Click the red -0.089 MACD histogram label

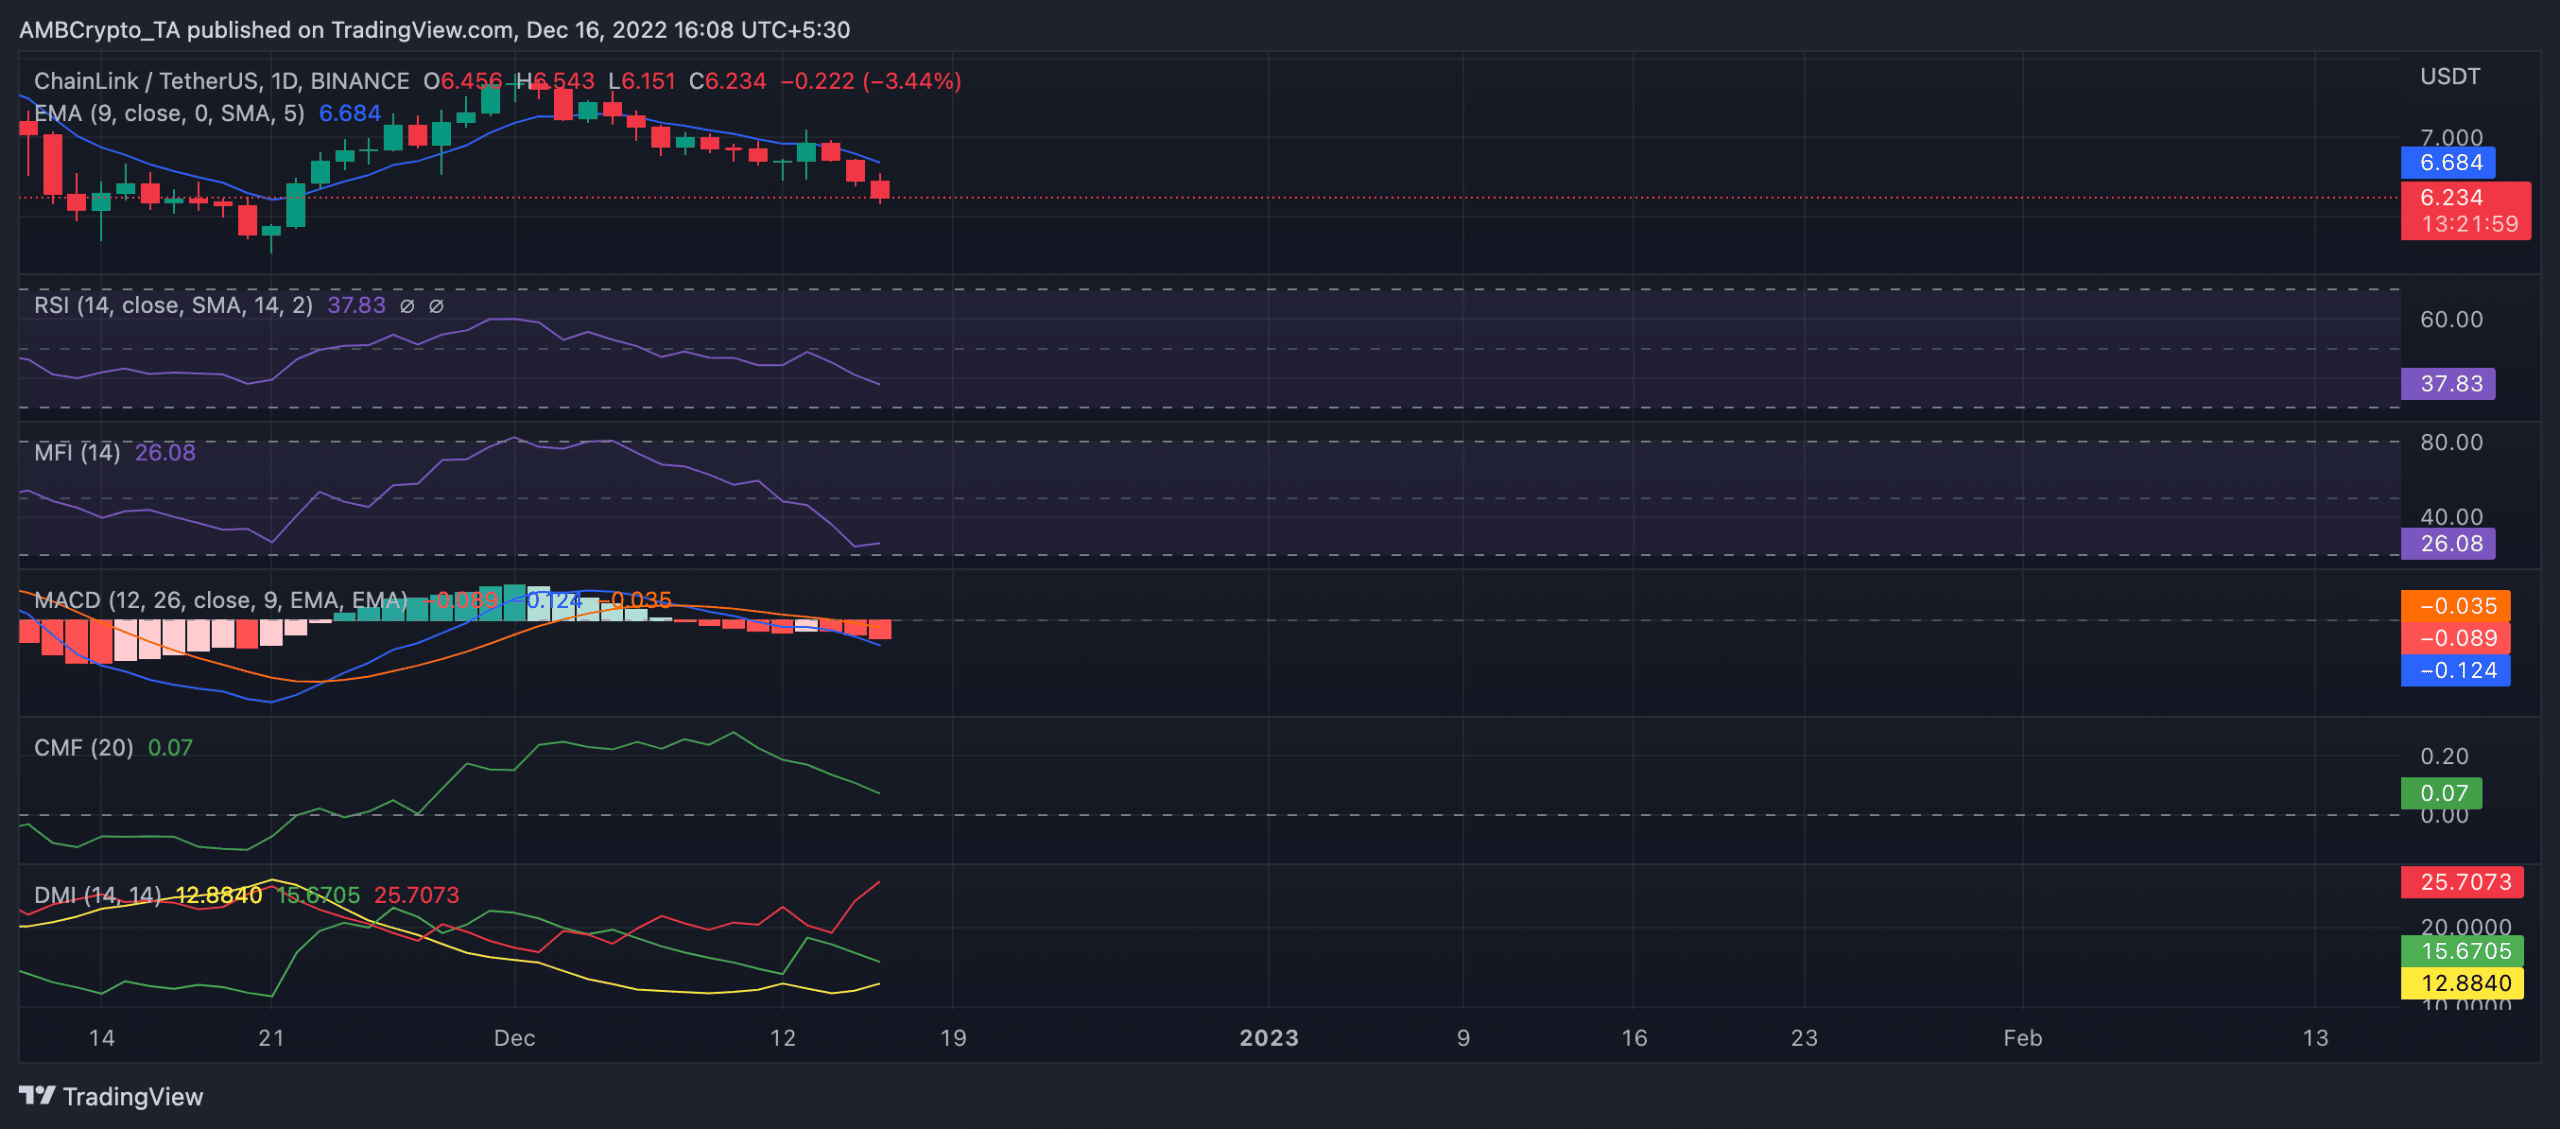[x=2455, y=637]
